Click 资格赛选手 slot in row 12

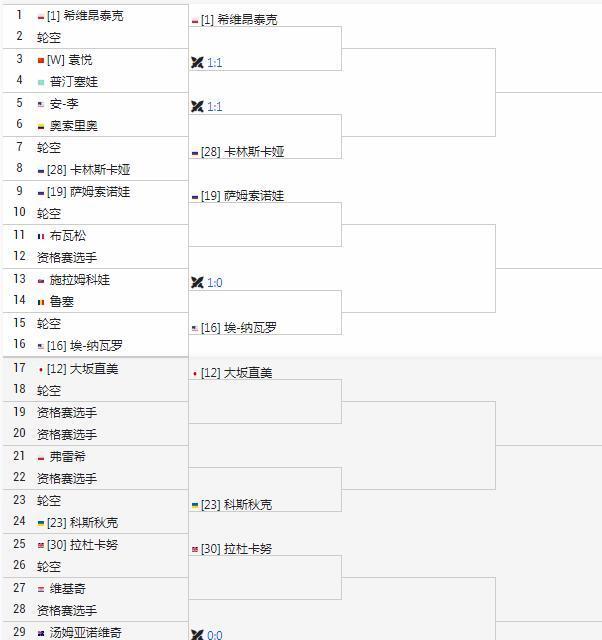click(x=67, y=258)
